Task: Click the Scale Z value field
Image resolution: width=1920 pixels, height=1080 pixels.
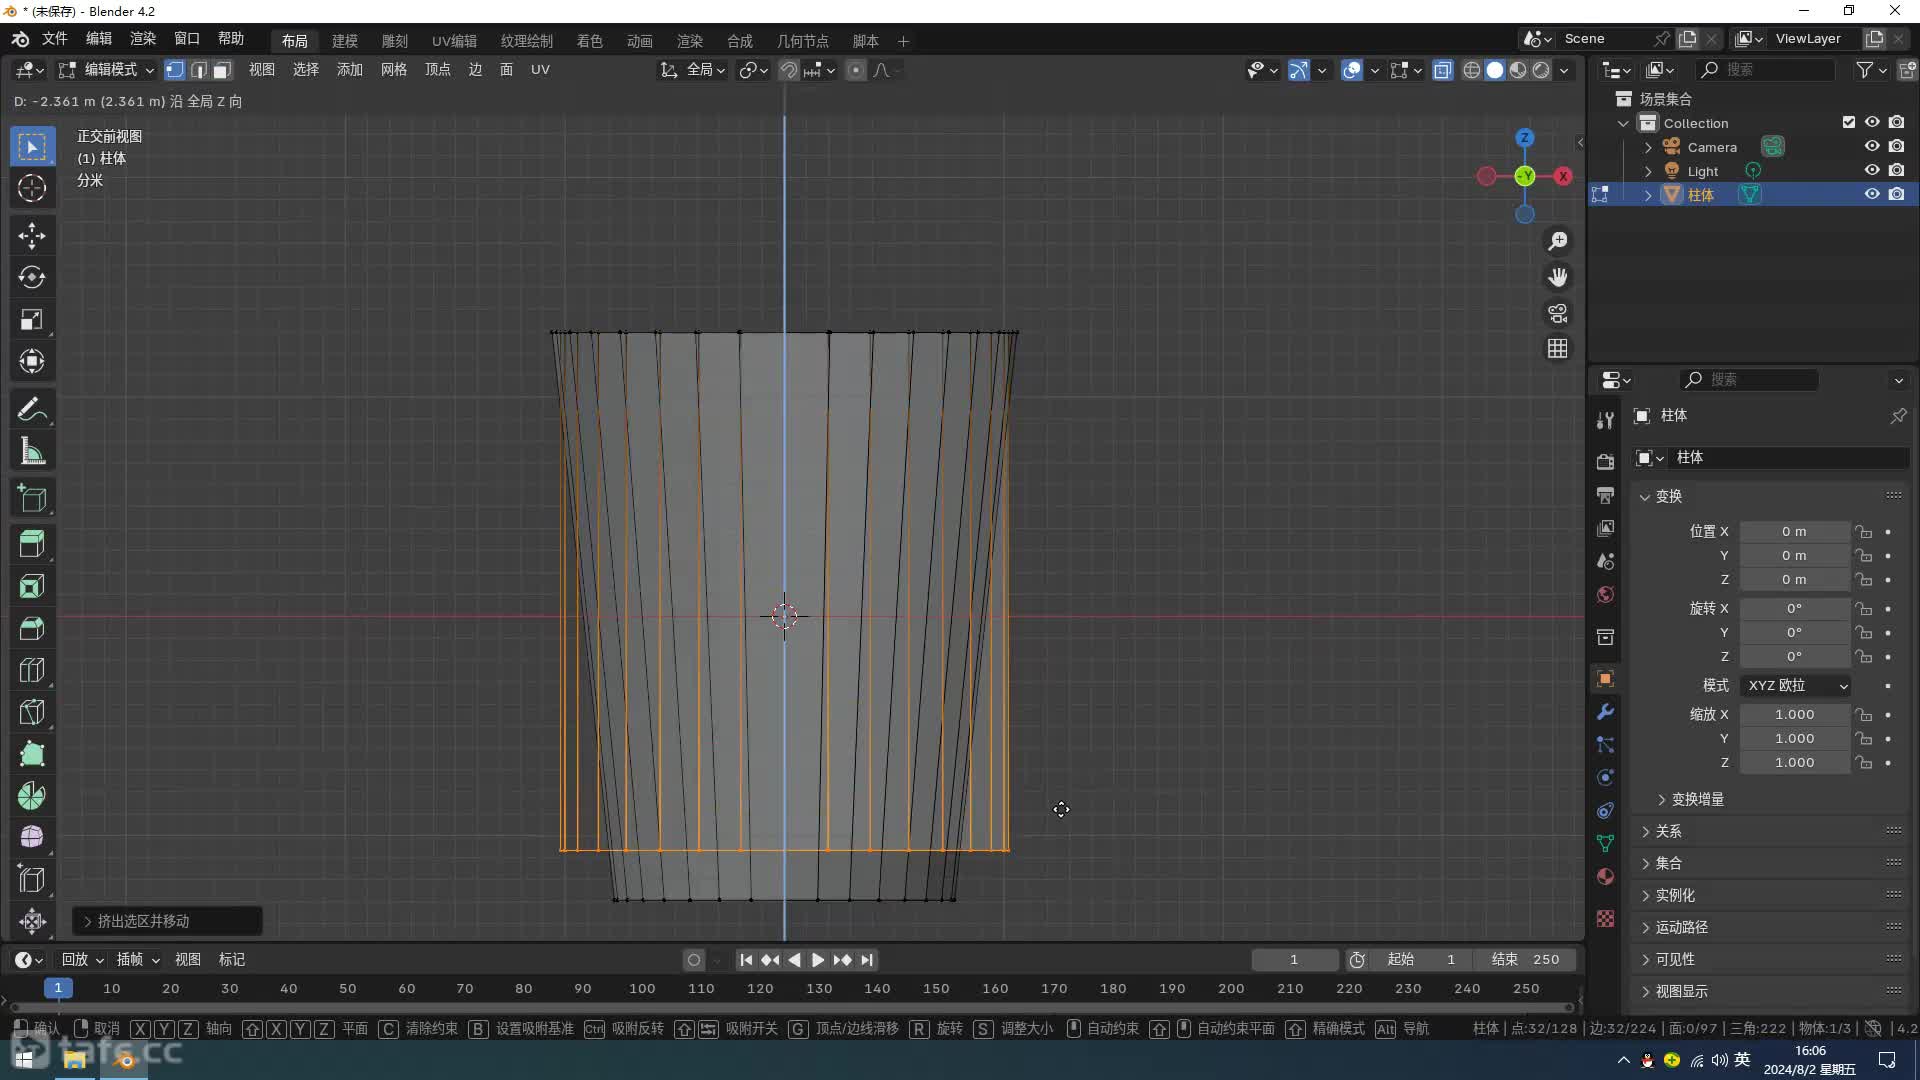Action: 1795,762
